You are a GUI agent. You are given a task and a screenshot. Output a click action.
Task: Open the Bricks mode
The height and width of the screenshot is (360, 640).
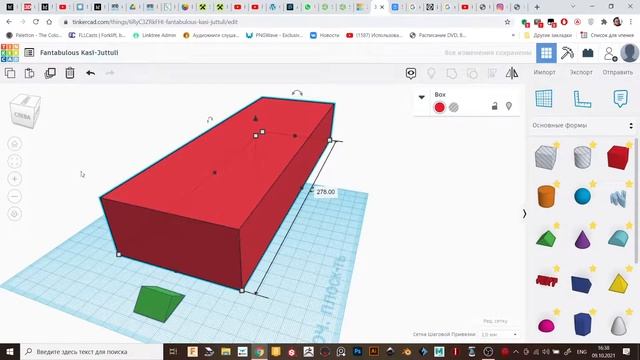coord(588,53)
